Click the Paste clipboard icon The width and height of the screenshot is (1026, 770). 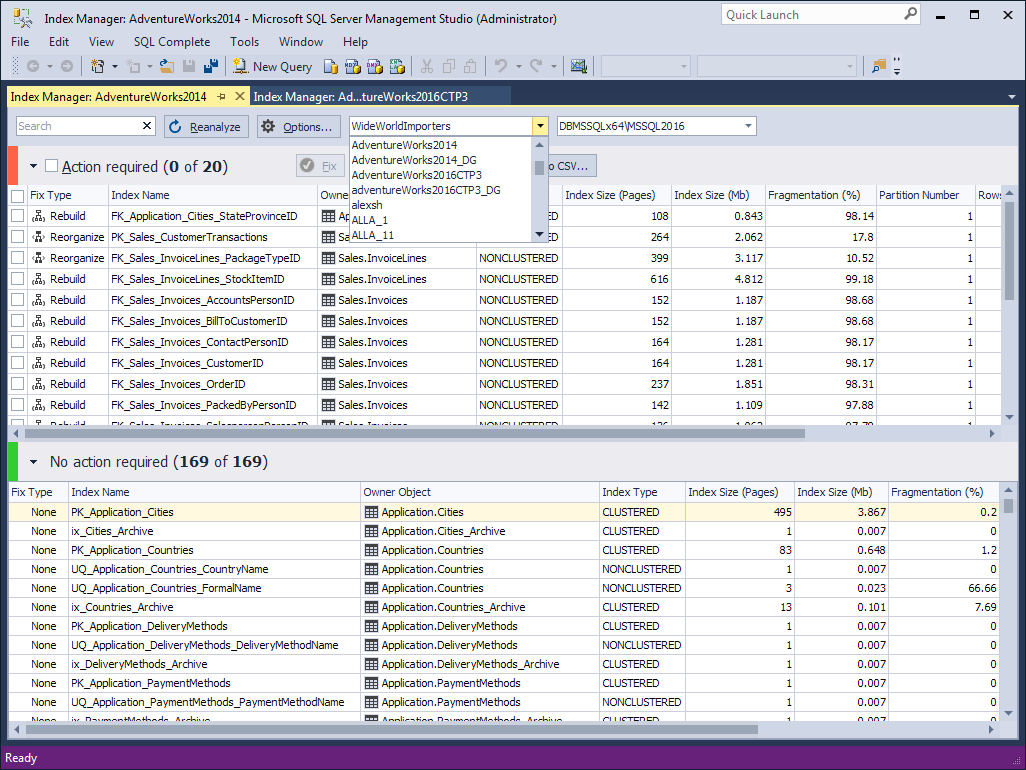pyautogui.click(x=470, y=66)
